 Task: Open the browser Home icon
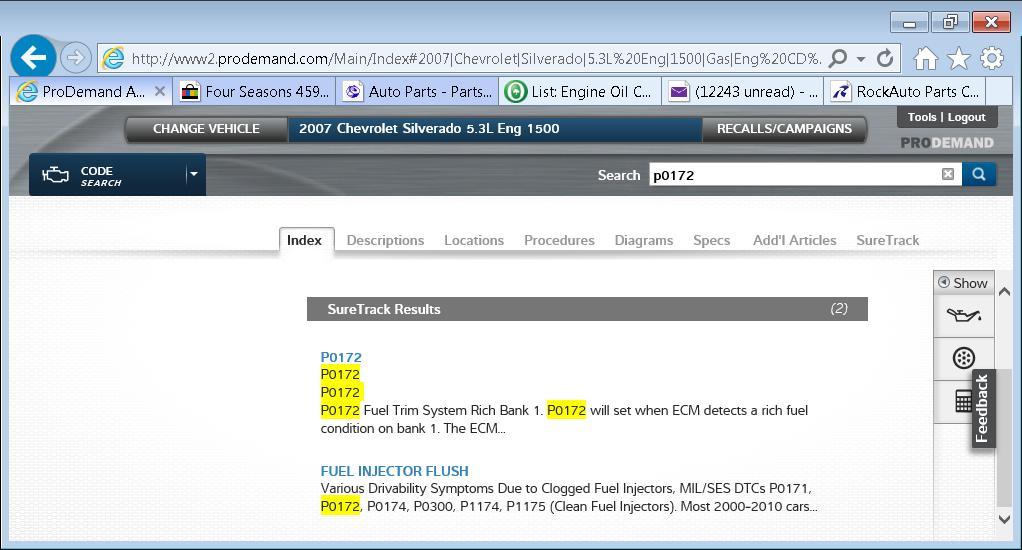(x=925, y=59)
